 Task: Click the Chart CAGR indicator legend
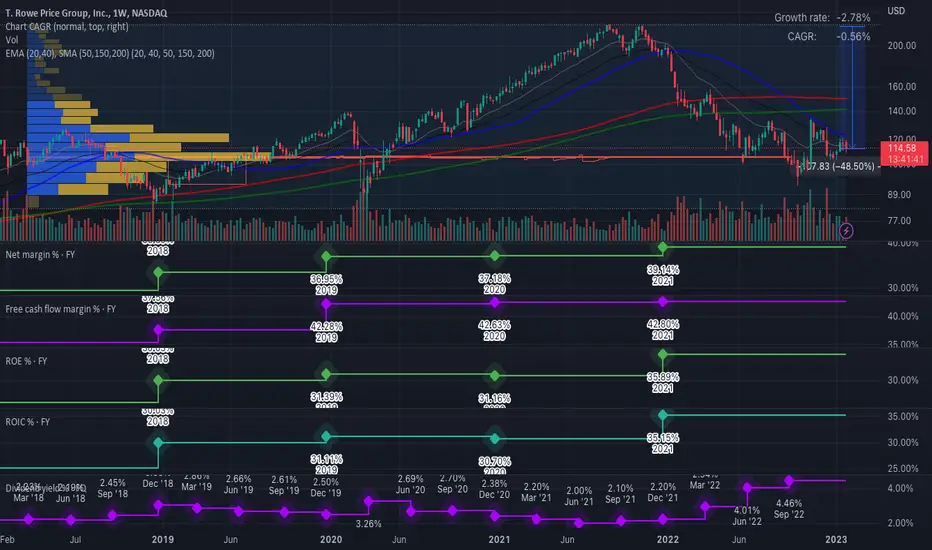tap(67, 26)
